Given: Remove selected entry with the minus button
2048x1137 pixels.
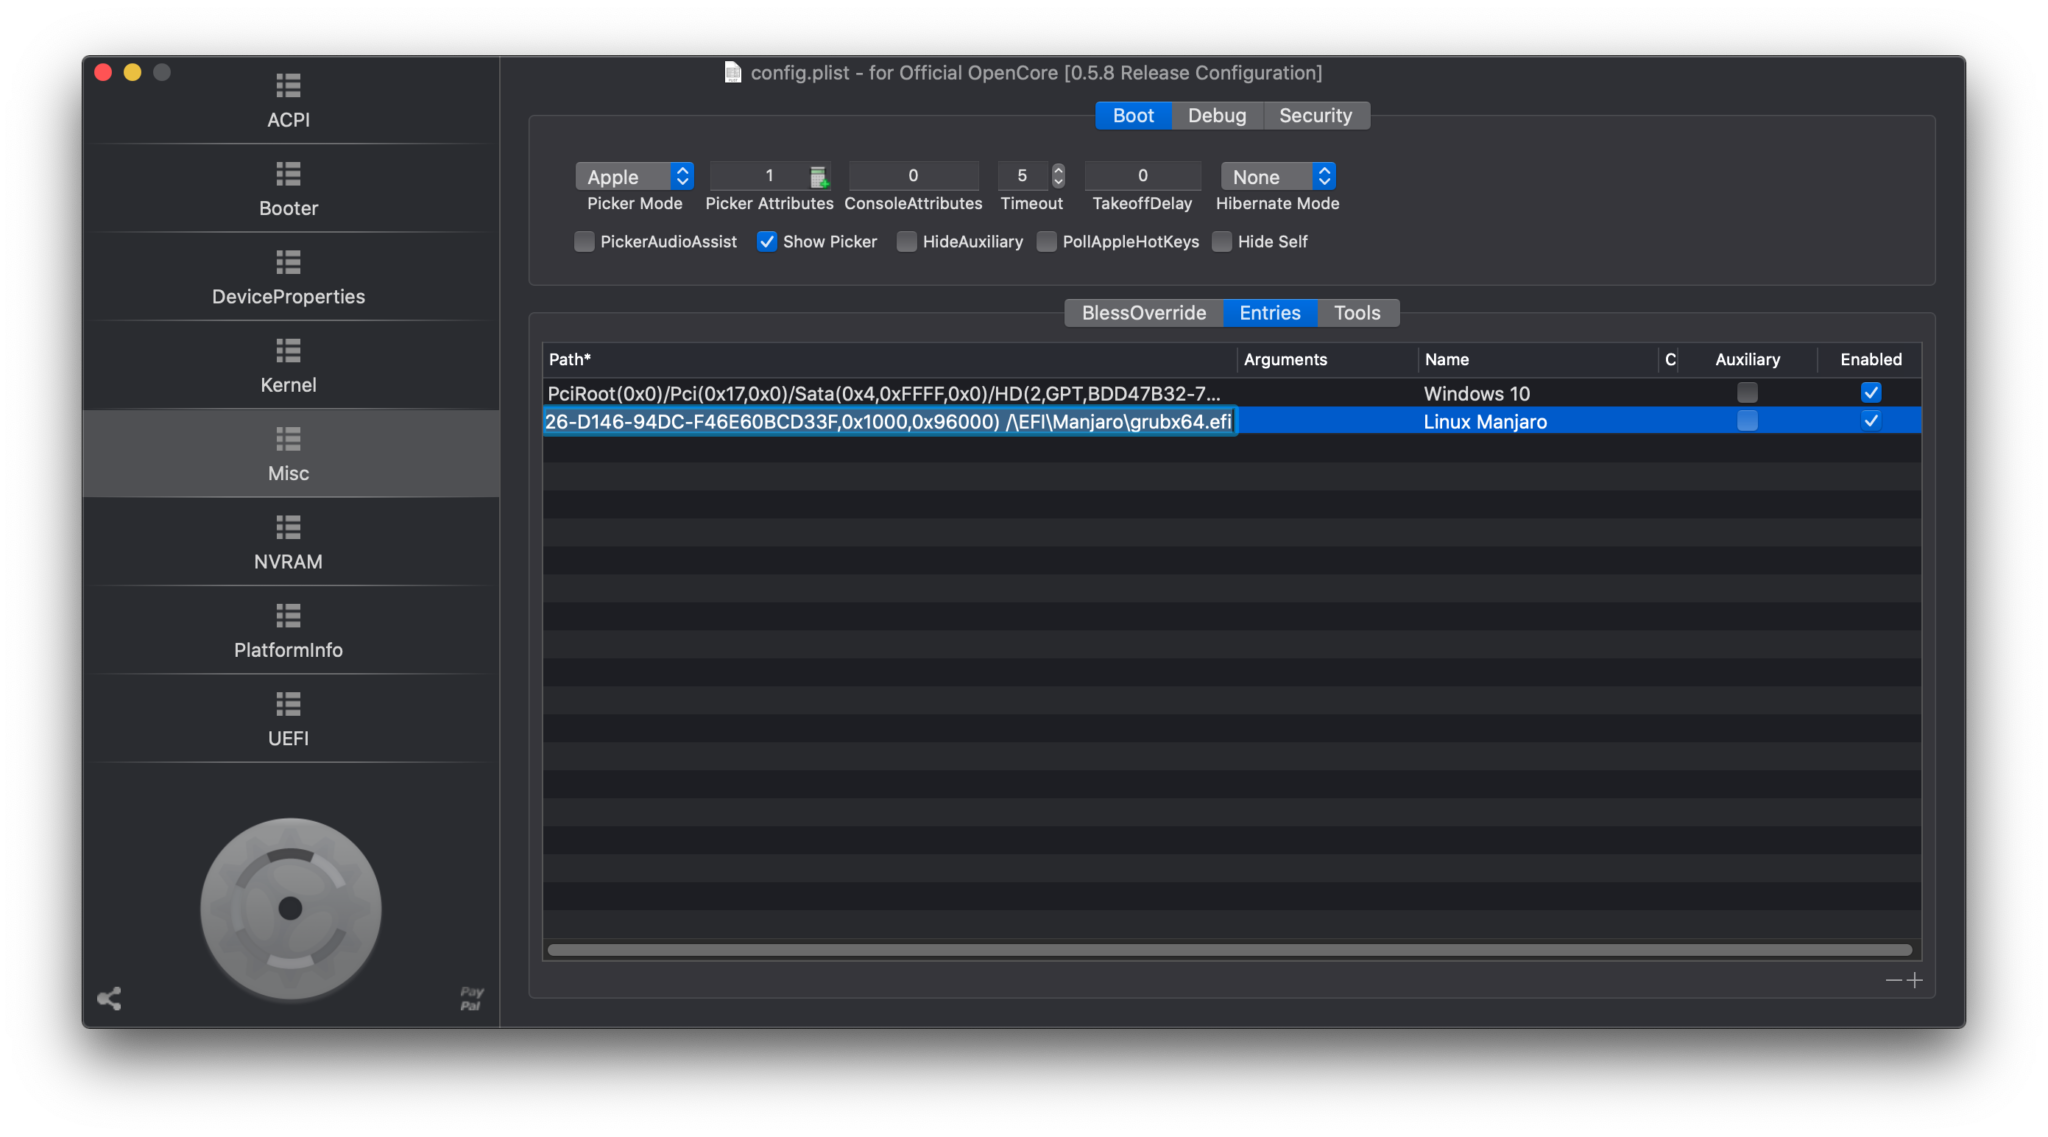Looking at the screenshot, I should tap(1895, 980).
